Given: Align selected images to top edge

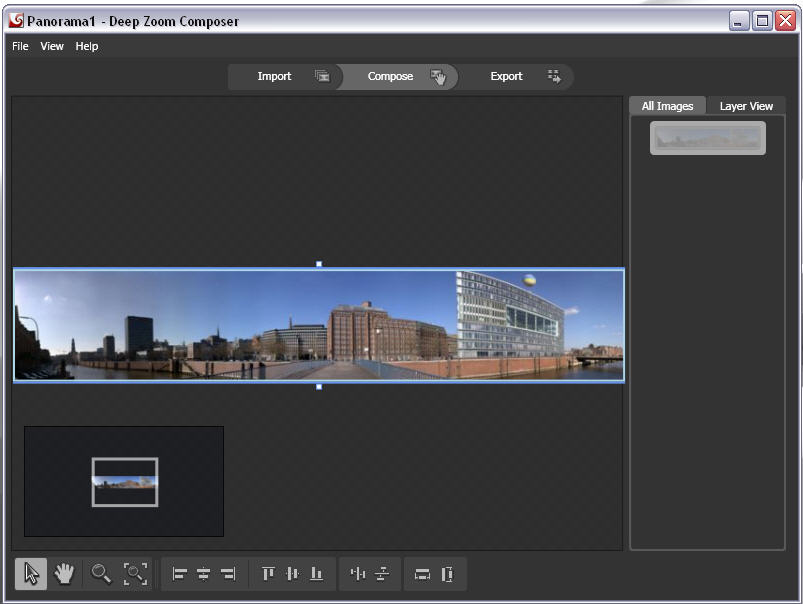Looking at the screenshot, I should [268, 574].
